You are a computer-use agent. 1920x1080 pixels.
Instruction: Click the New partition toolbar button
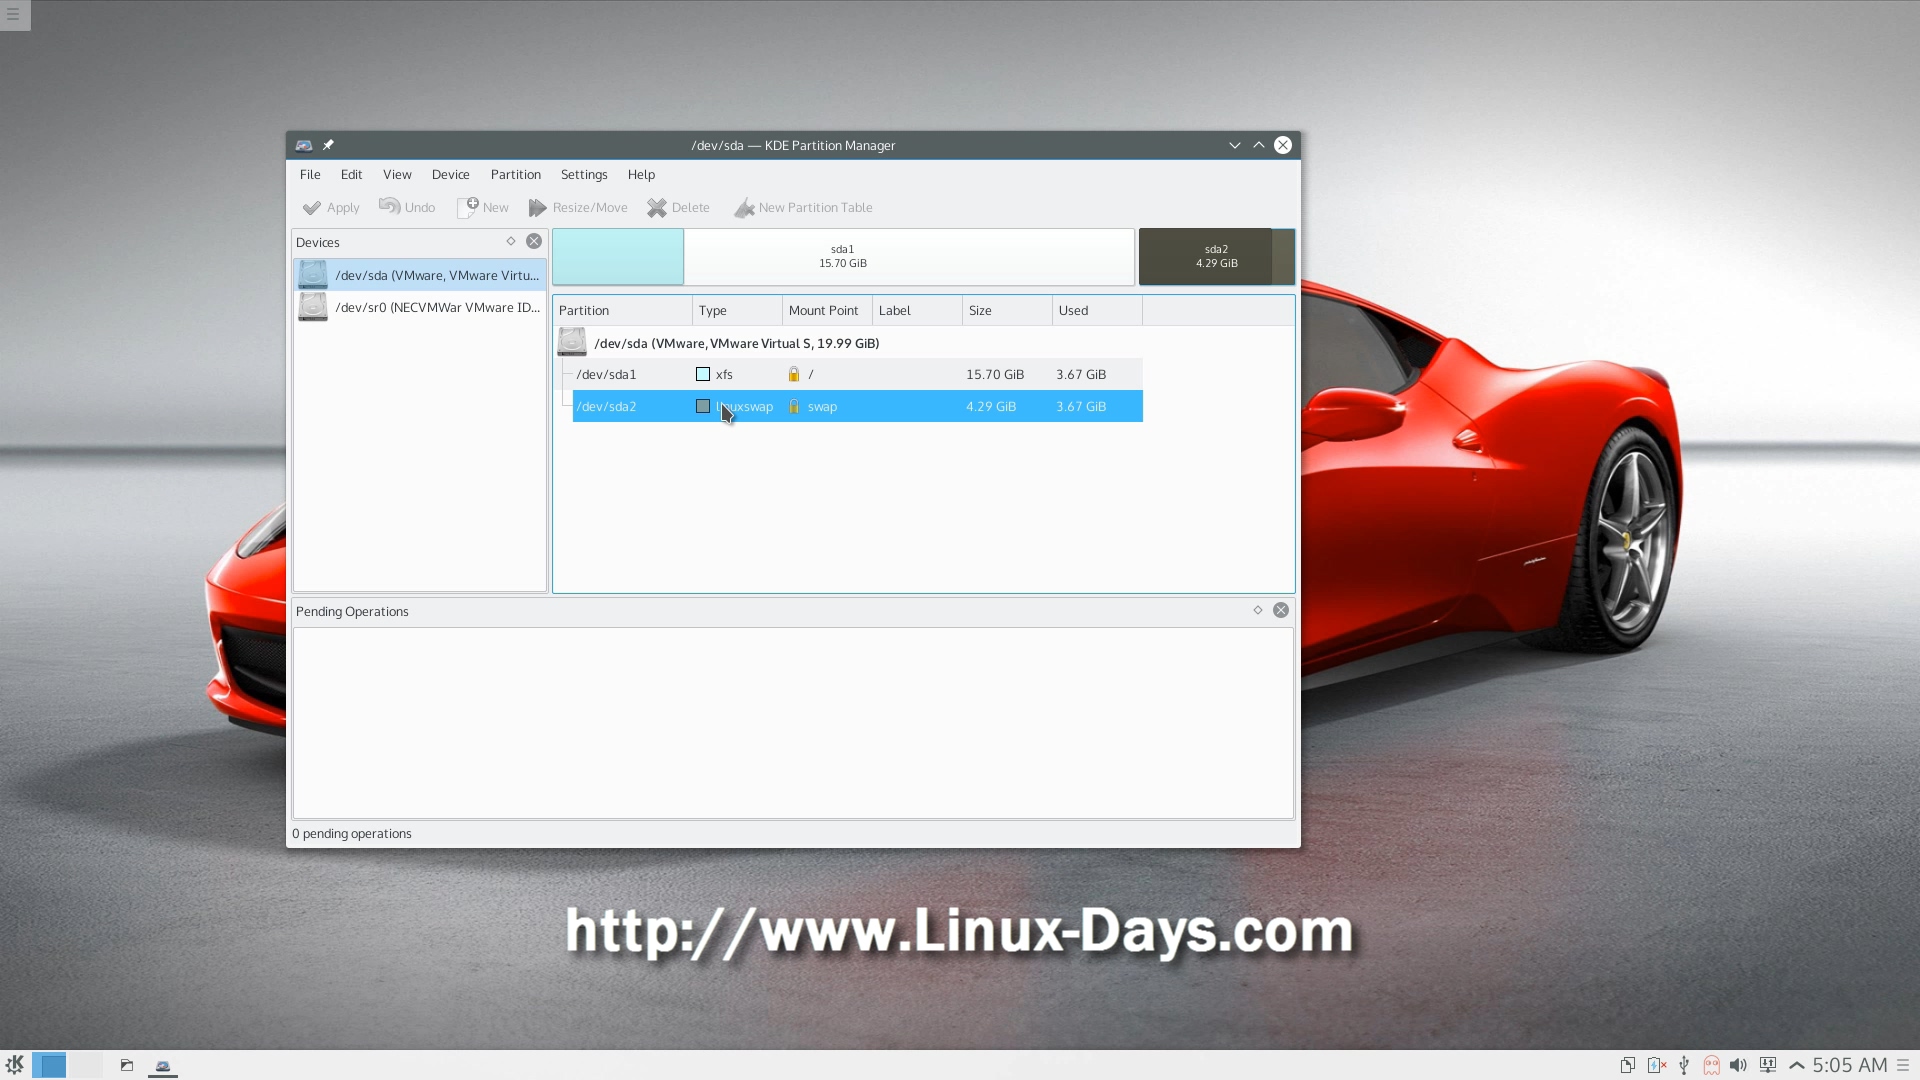click(483, 207)
